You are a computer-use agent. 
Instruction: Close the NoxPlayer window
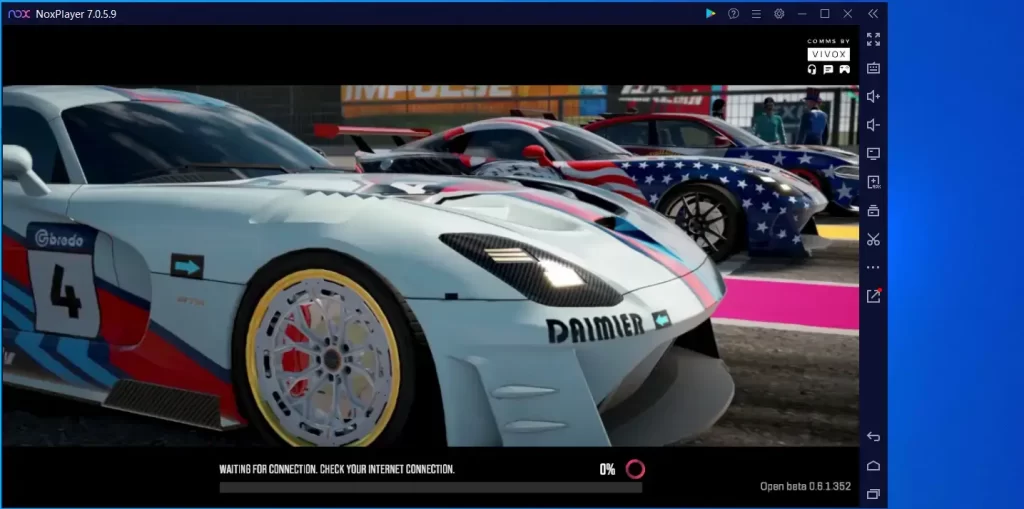point(848,14)
